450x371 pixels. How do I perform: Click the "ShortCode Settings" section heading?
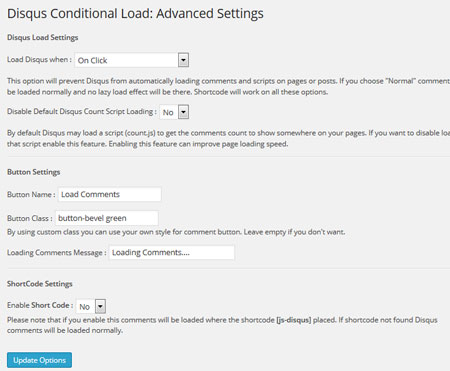[x=40, y=284]
